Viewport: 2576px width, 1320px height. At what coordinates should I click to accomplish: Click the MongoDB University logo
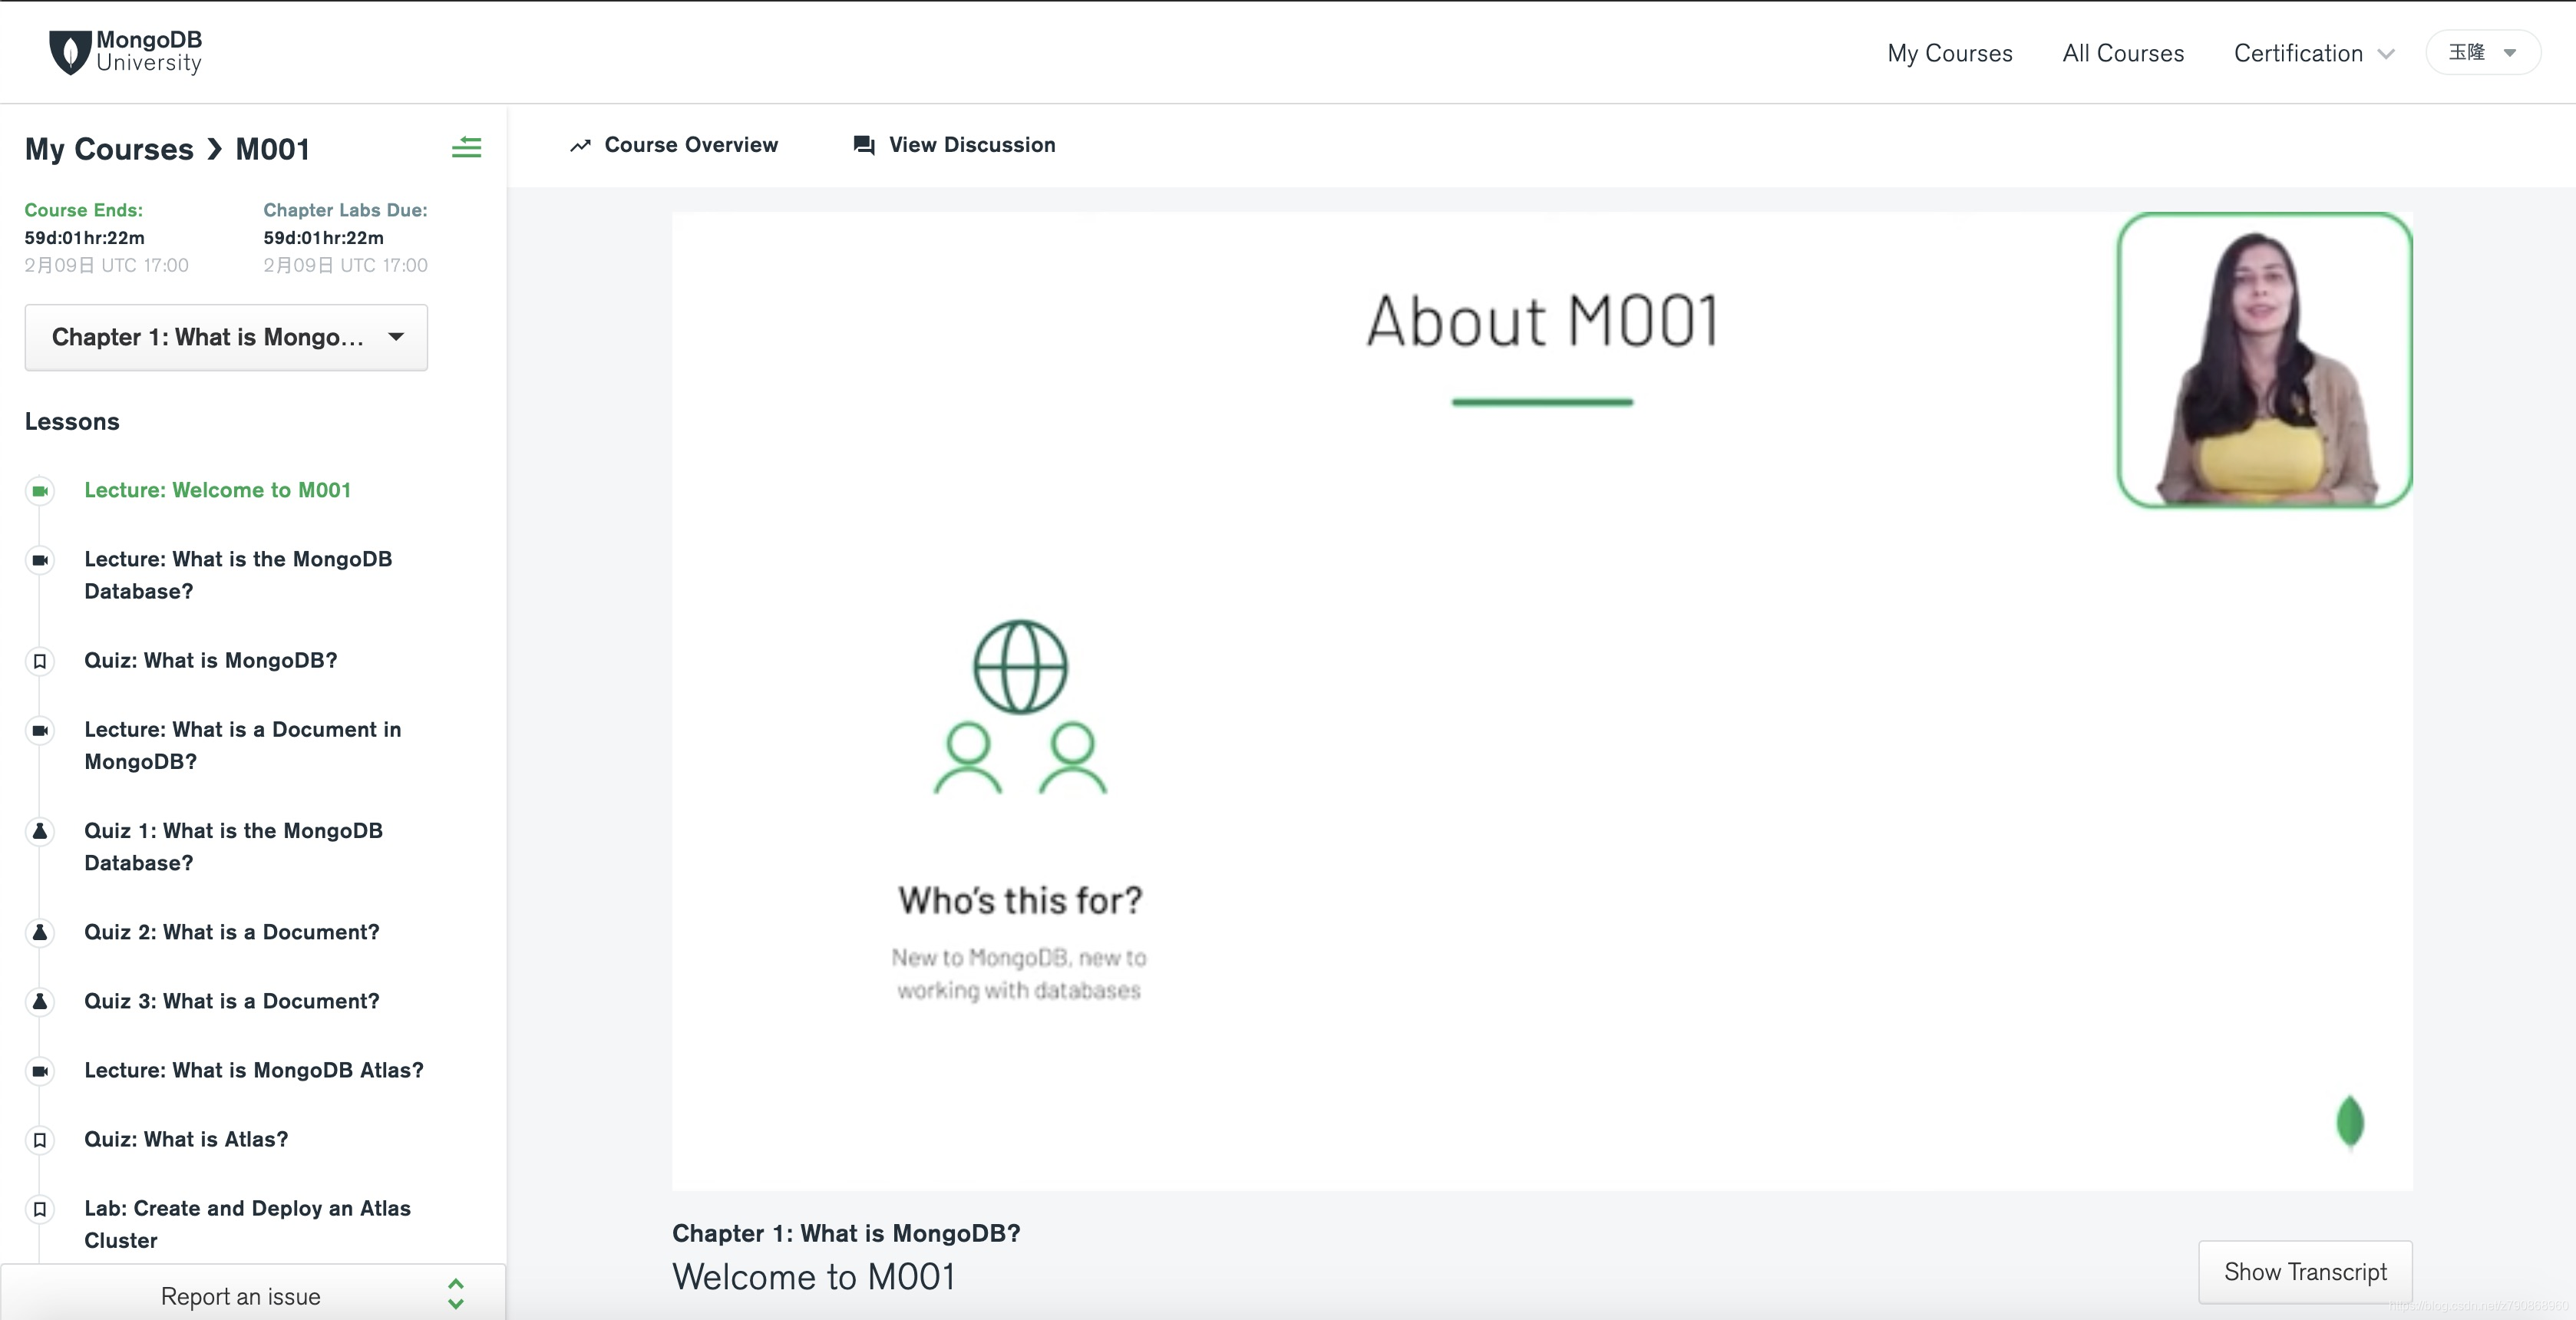point(126,52)
